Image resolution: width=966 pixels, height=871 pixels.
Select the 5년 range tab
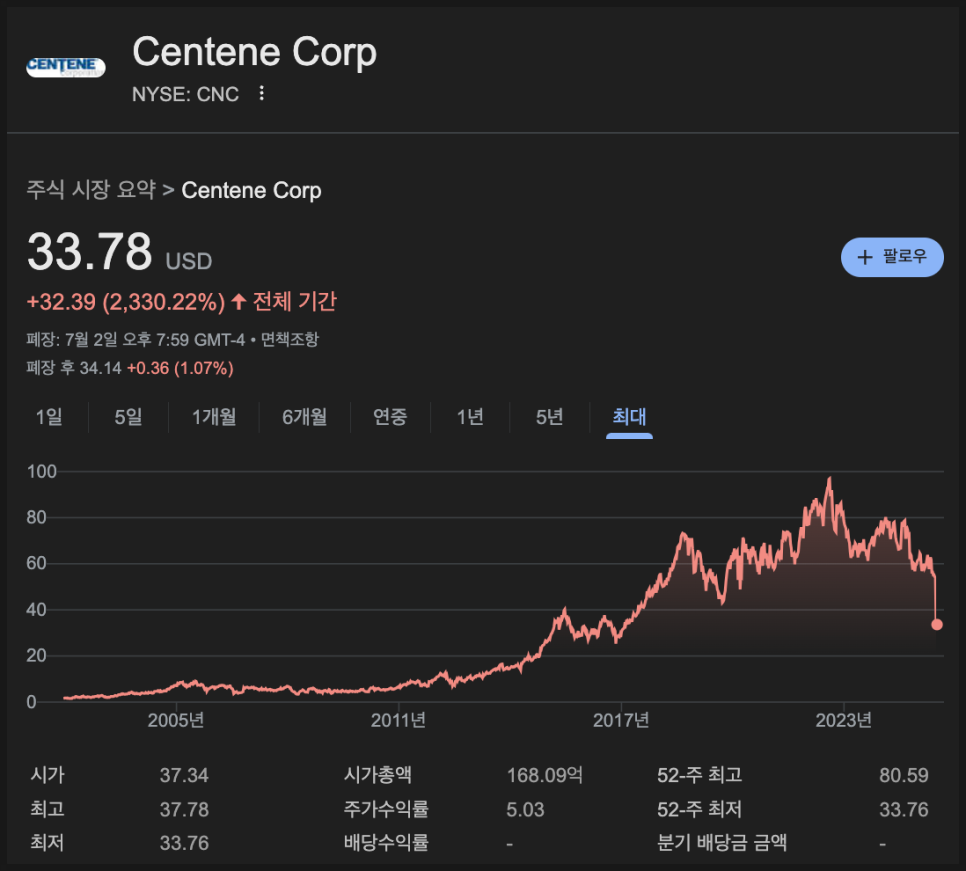click(550, 417)
